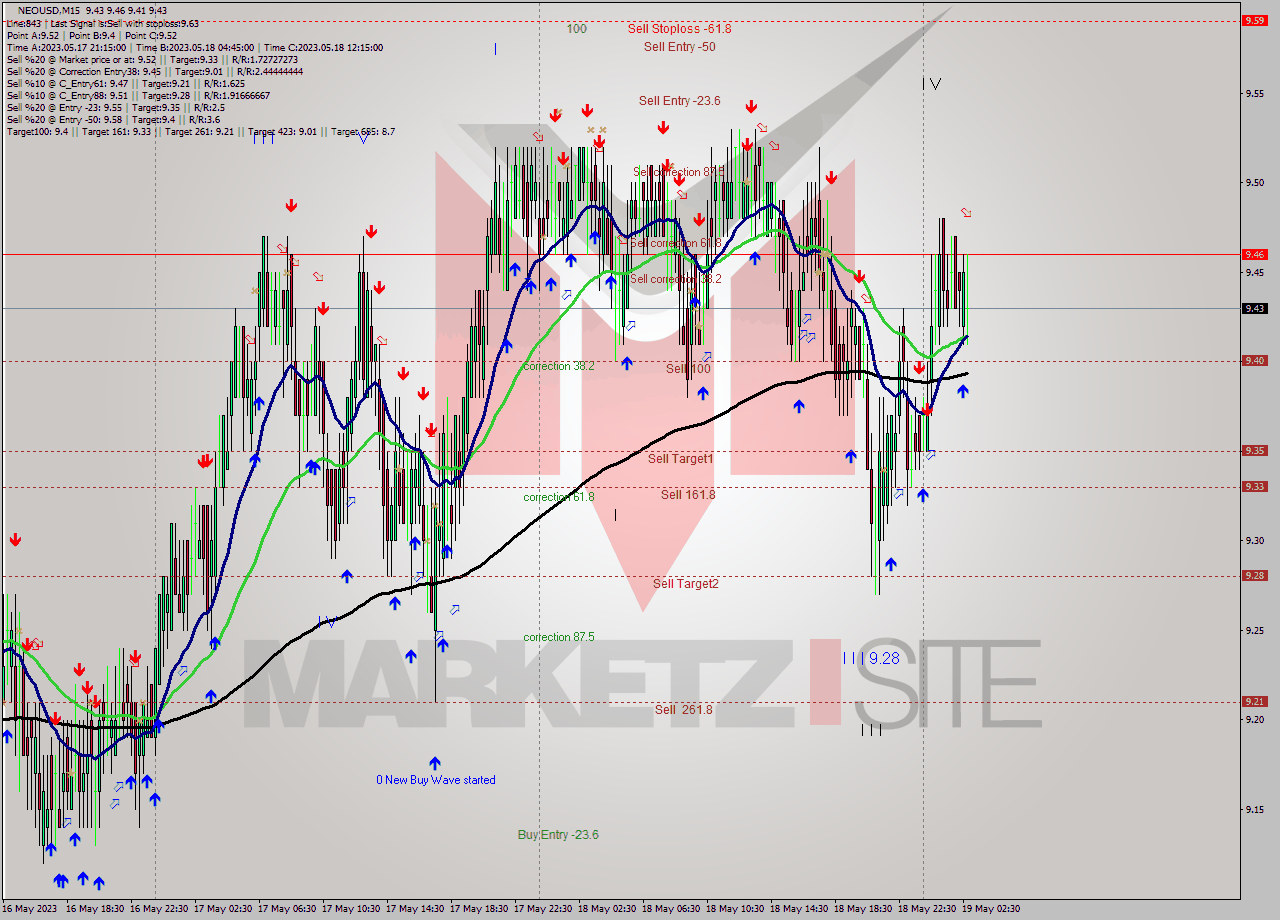Click the 9.15 price axis label
Screen dimensions: 1280x920
pyautogui.click(x=1254, y=809)
